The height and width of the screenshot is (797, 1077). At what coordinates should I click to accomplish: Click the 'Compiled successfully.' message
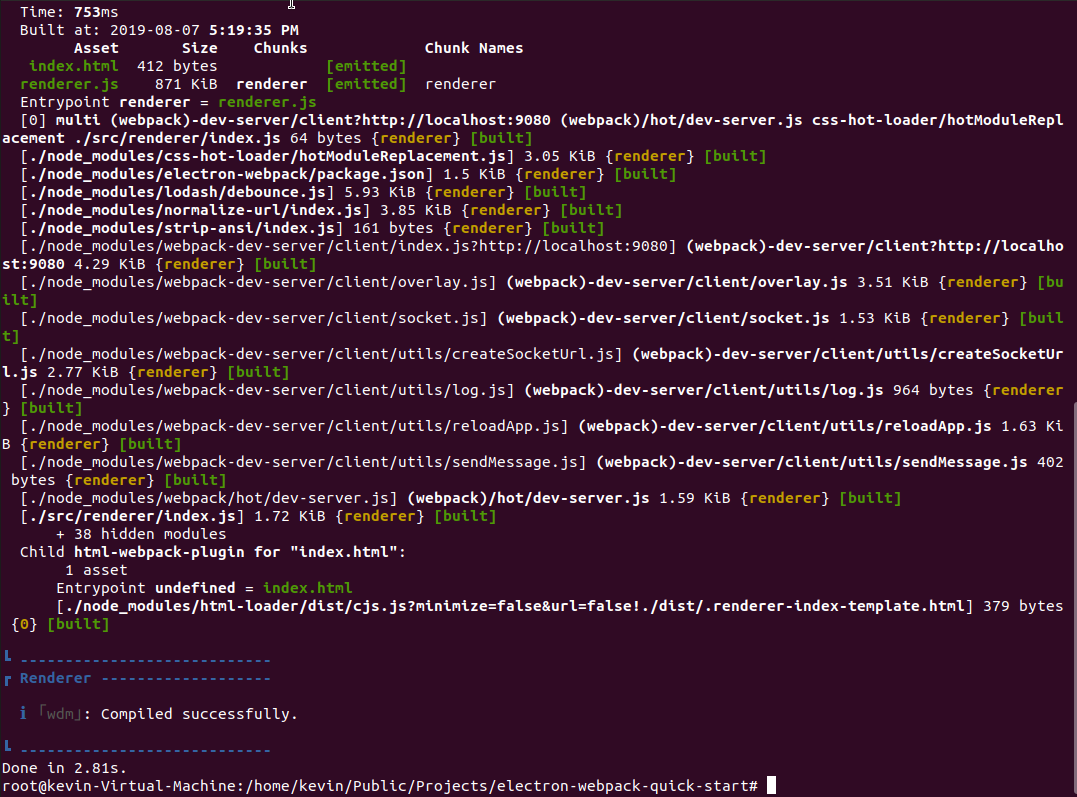coord(199,714)
